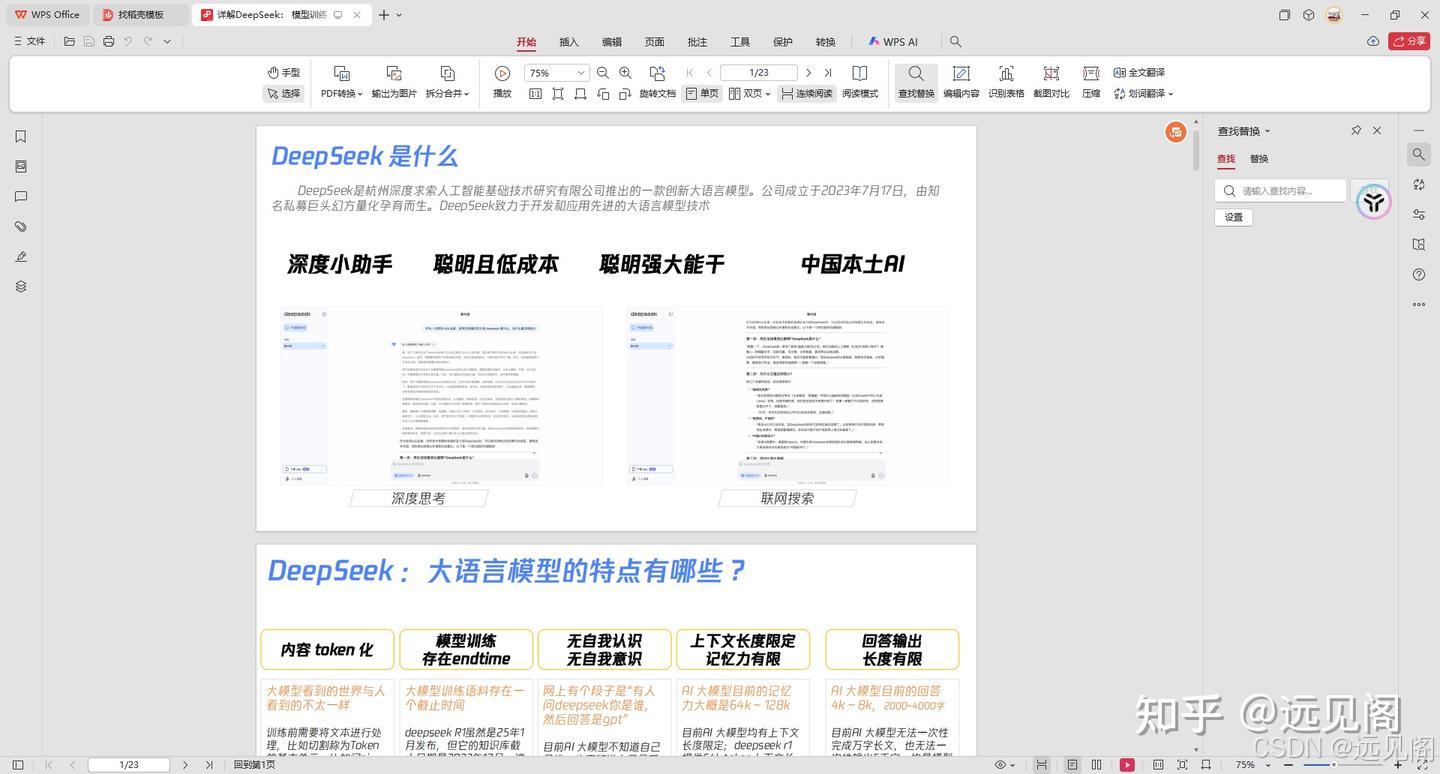Click the 压缩 compress tool

[1091, 82]
